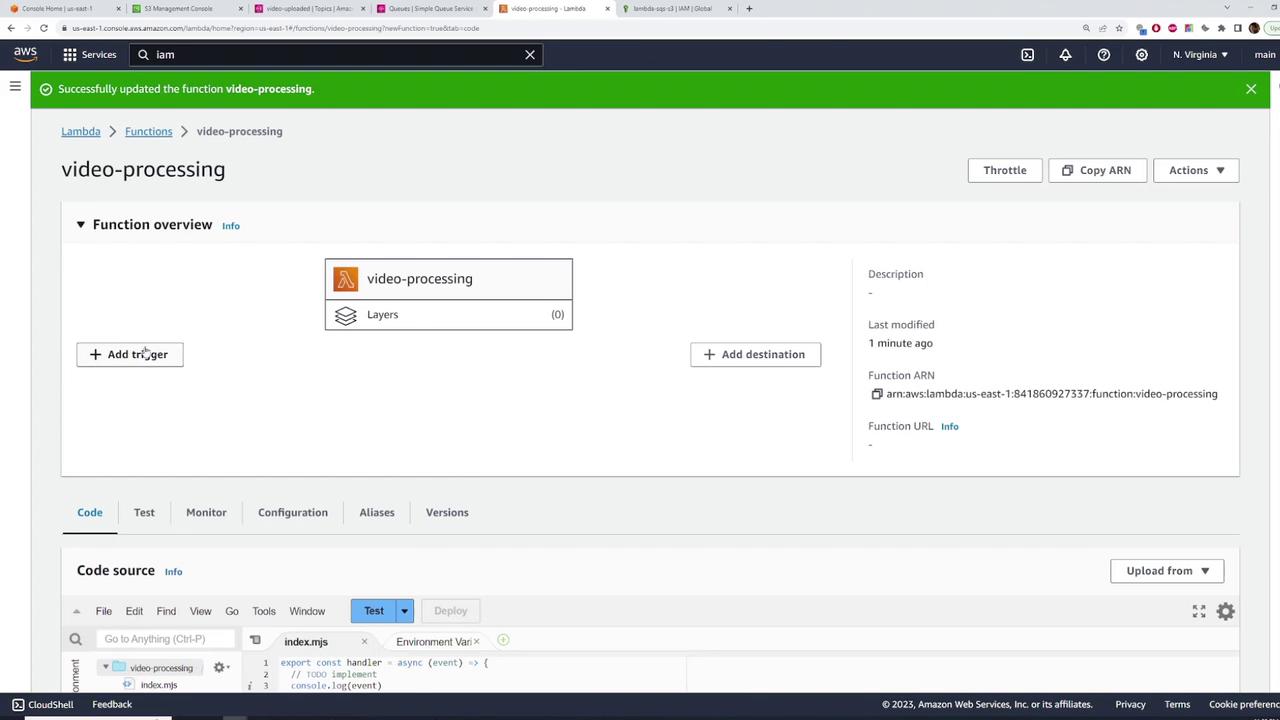Select index.mjs in the file tree
1280x720 pixels.
click(159, 685)
